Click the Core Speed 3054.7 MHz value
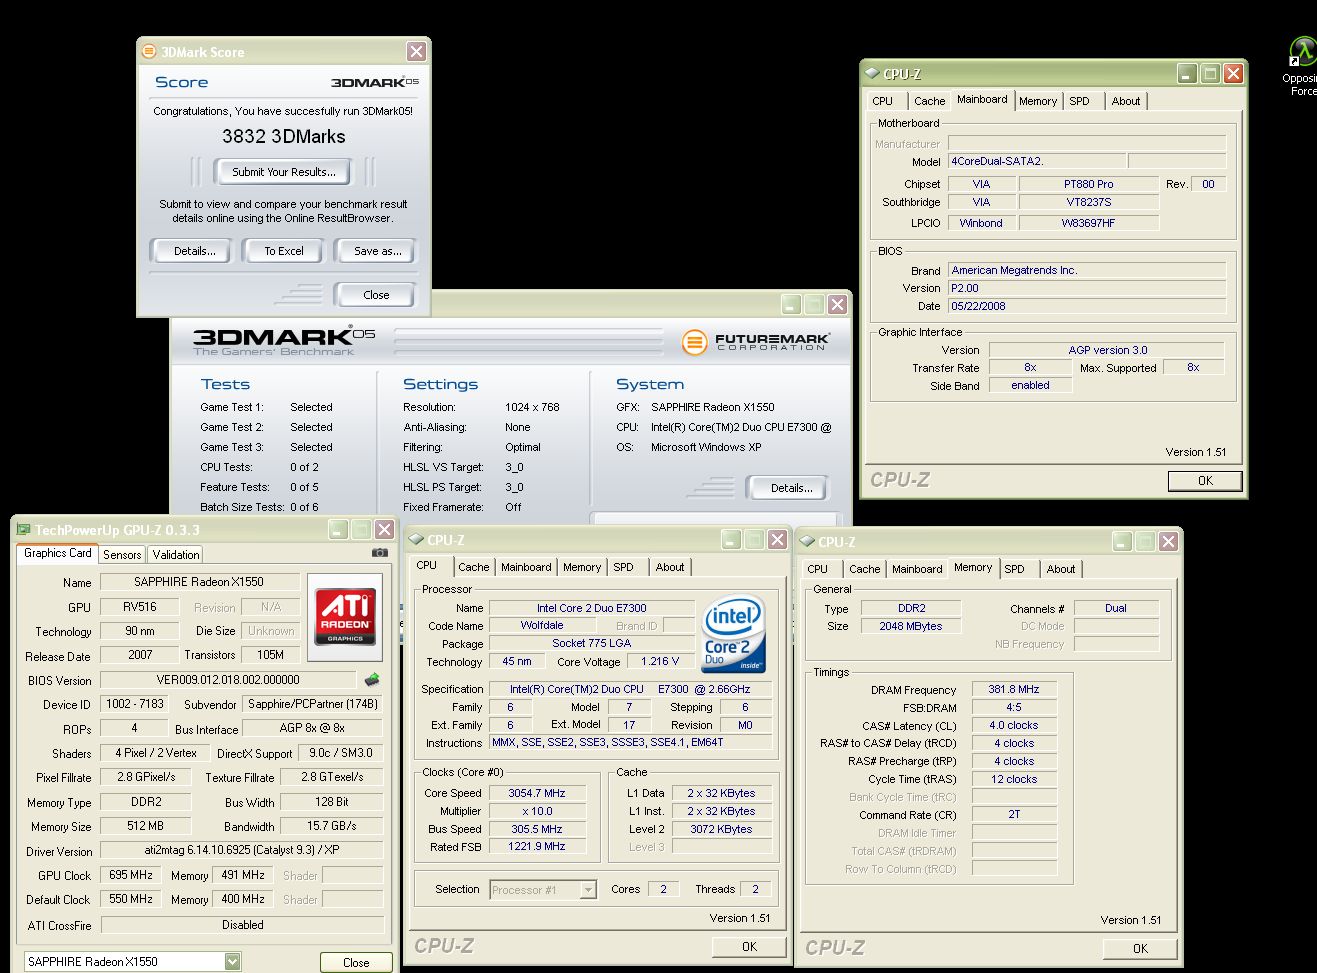Screen dimensions: 1317x973 [536, 793]
